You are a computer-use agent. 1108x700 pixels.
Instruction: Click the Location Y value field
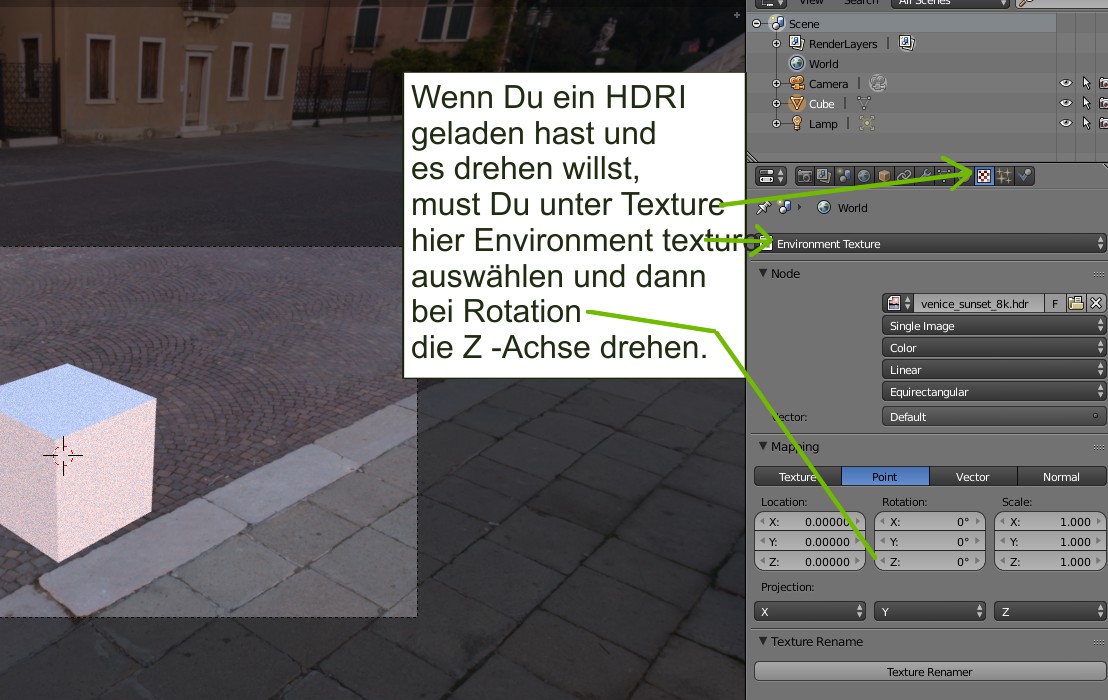click(810, 542)
